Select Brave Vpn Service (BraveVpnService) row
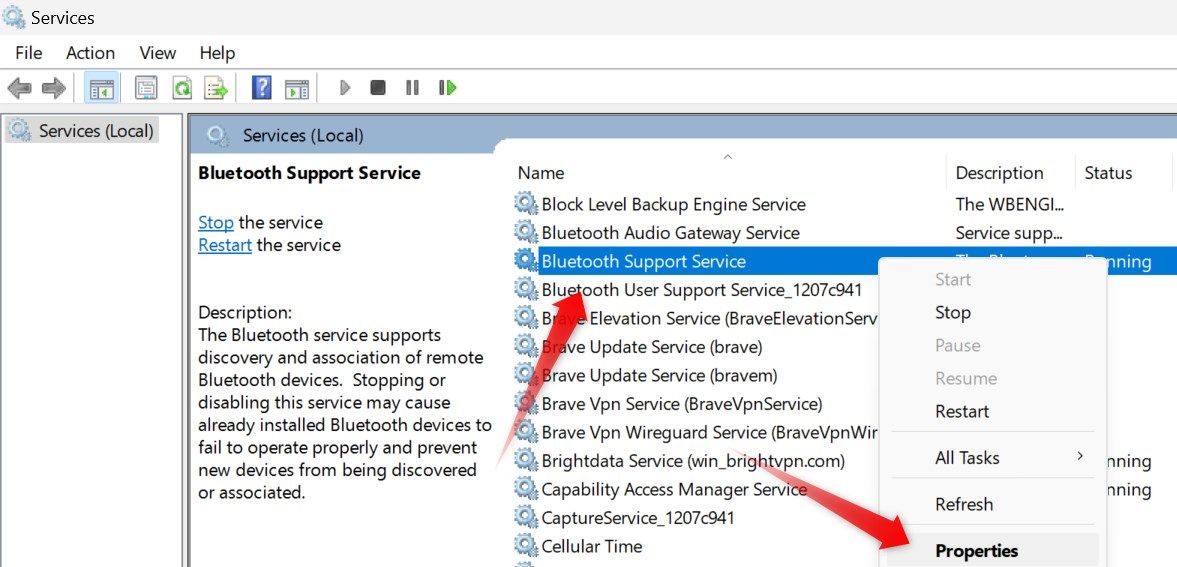1177x567 pixels. [x=682, y=404]
